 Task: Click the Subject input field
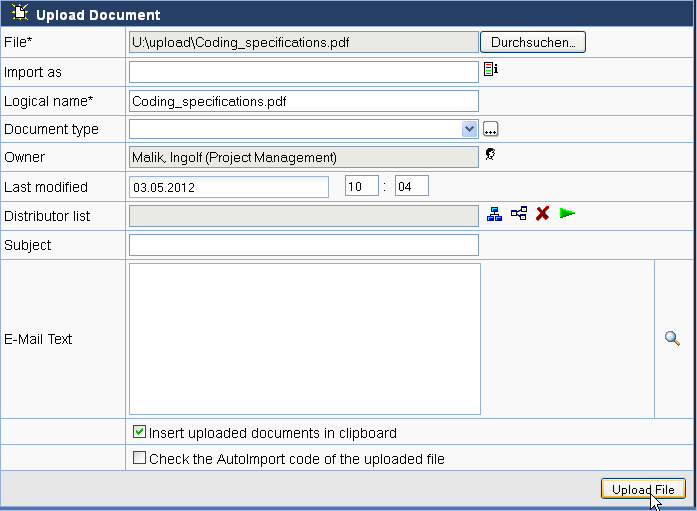[304, 245]
